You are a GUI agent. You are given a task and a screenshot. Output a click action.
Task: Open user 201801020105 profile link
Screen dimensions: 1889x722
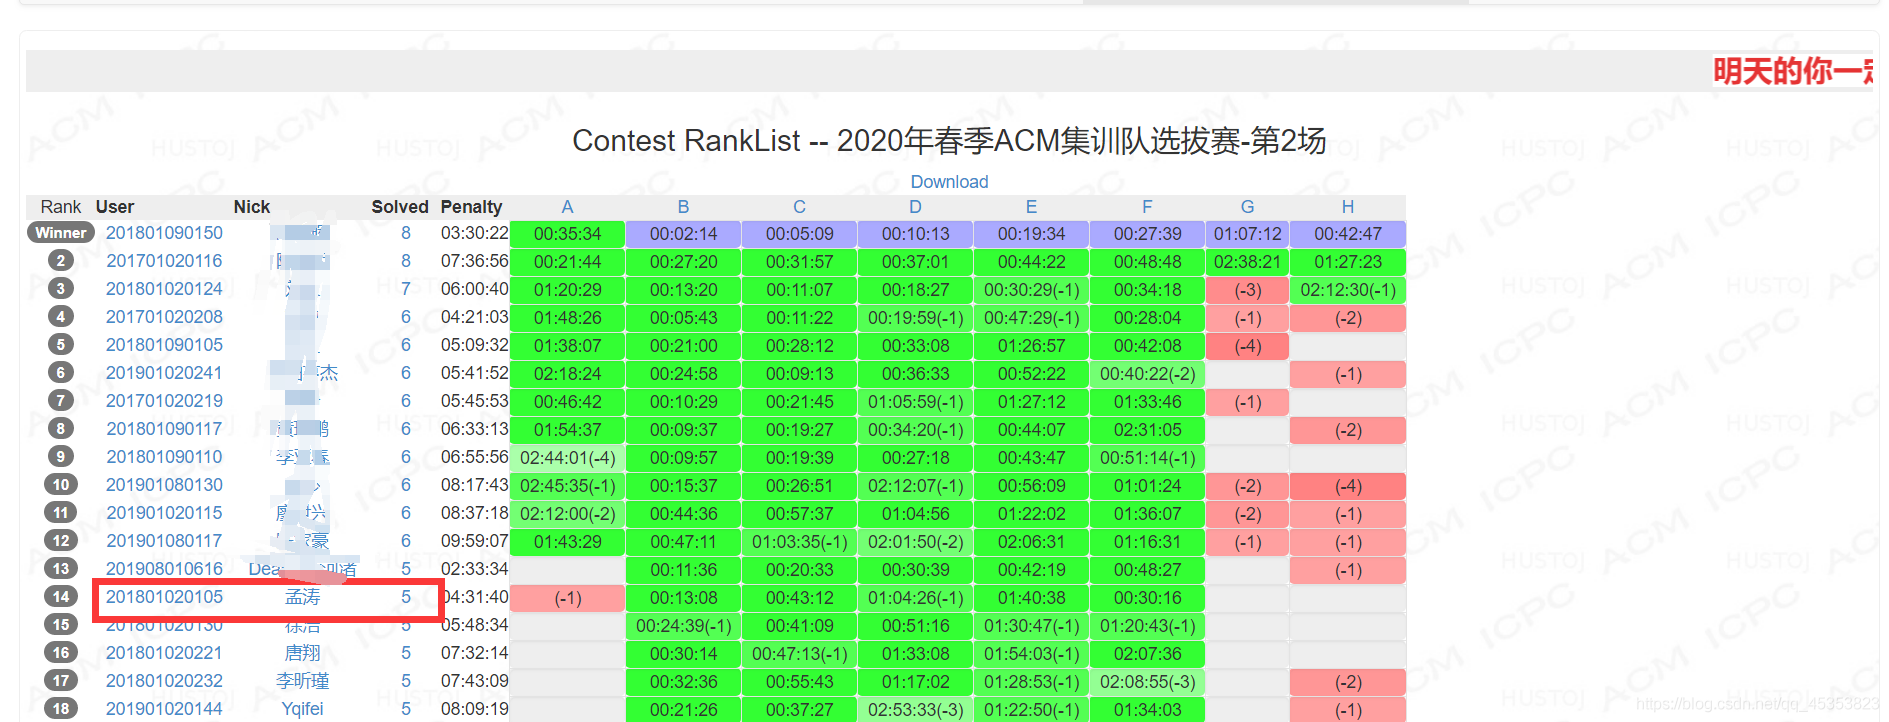[164, 597]
